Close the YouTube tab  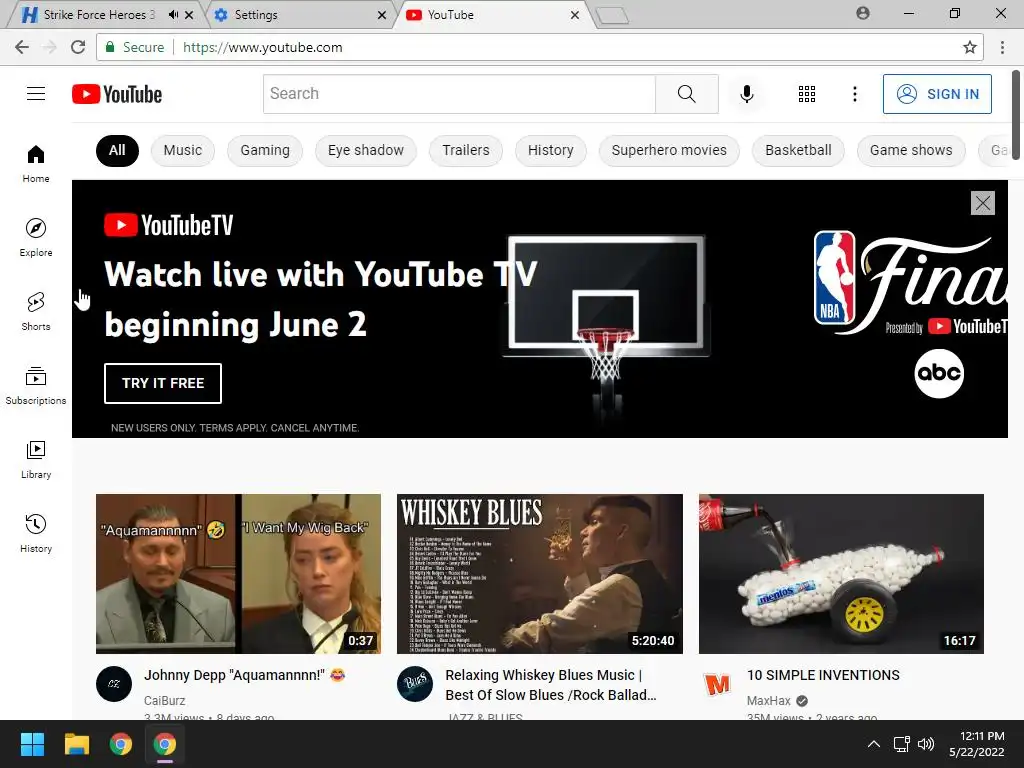(575, 14)
